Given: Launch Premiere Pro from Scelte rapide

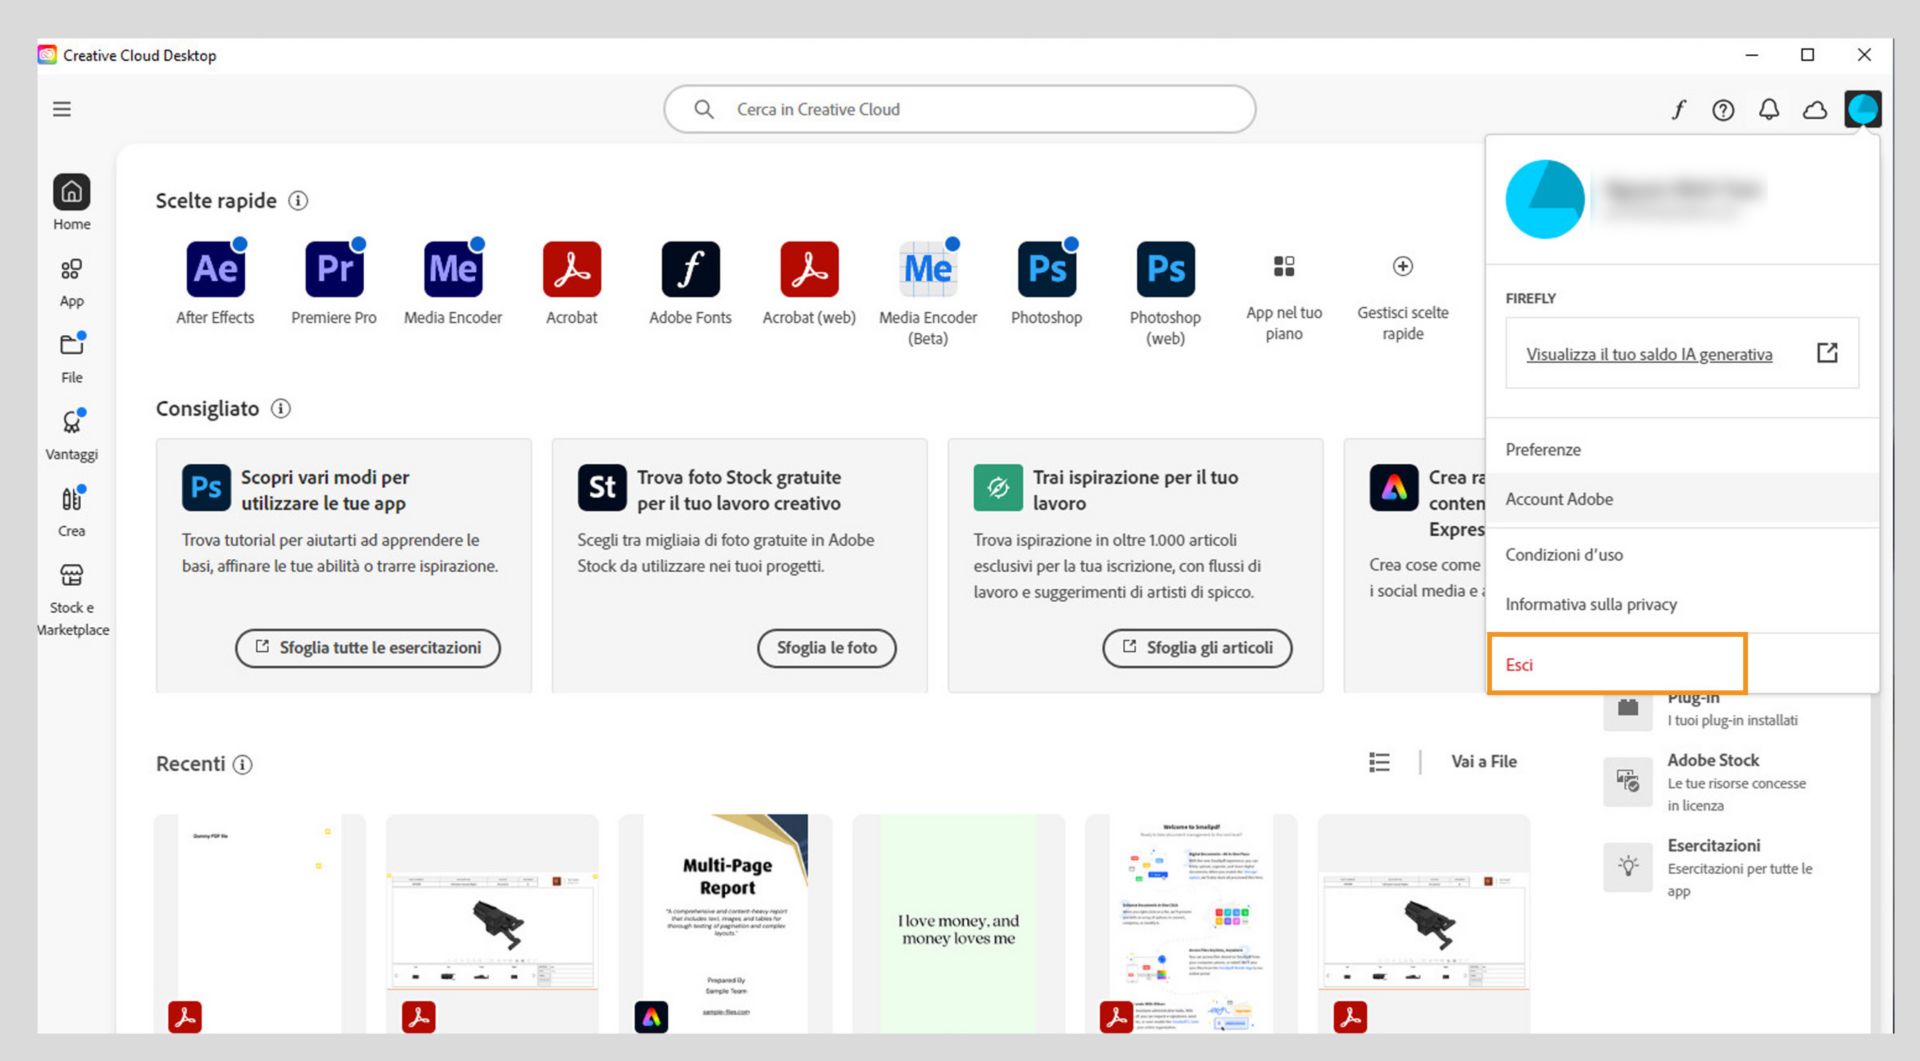Looking at the screenshot, I should click(334, 269).
